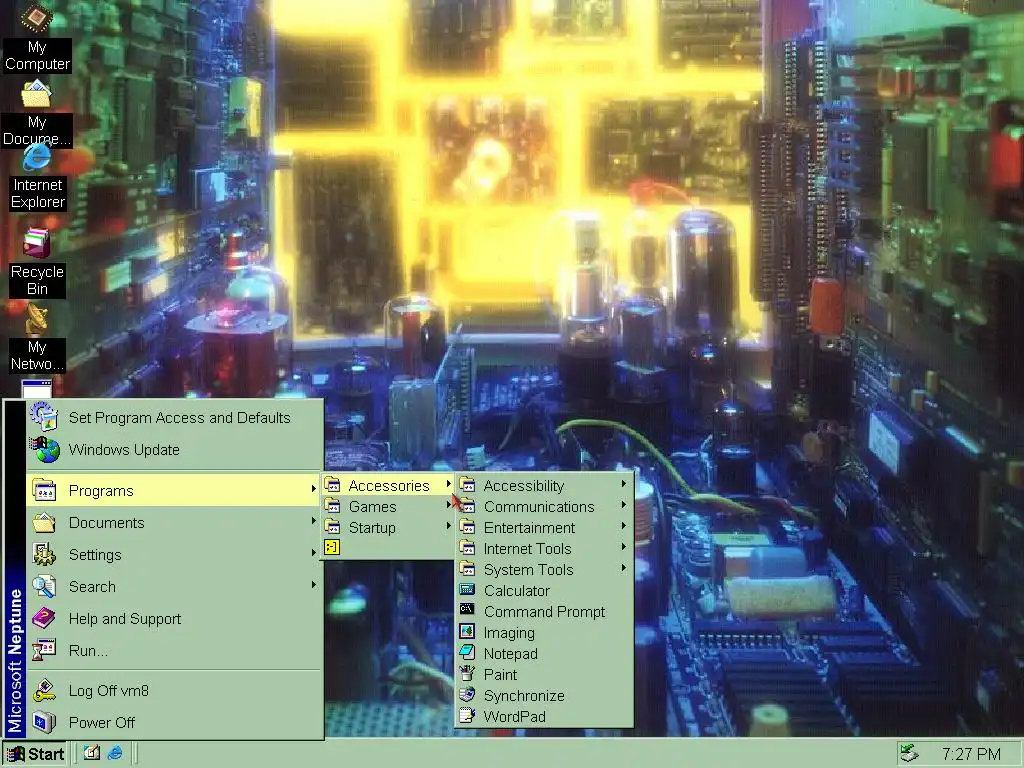Image resolution: width=1024 pixels, height=768 pixels.
Task: Click the Notepad label text
Action: click(x=510, y=653)
